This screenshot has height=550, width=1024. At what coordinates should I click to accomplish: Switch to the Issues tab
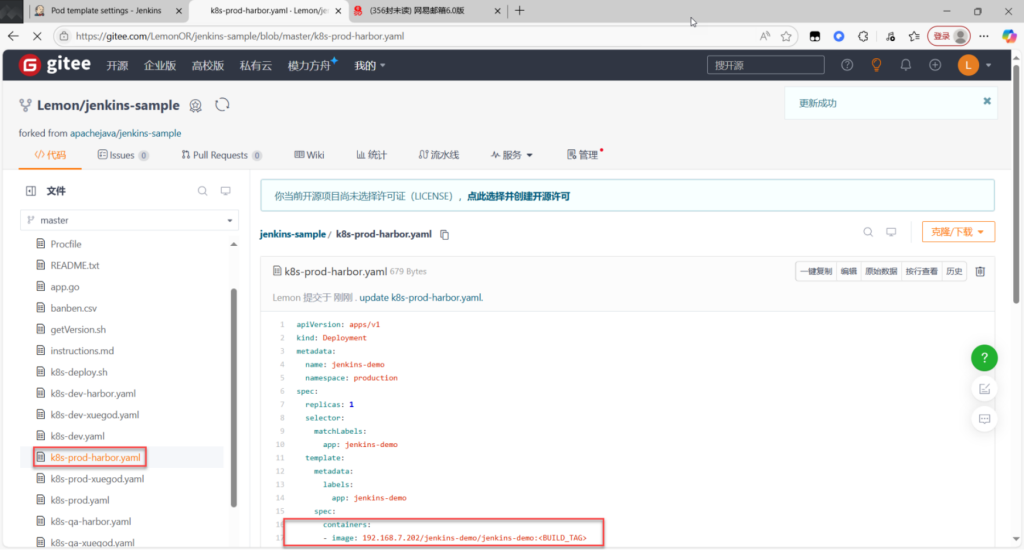point(122,155)
